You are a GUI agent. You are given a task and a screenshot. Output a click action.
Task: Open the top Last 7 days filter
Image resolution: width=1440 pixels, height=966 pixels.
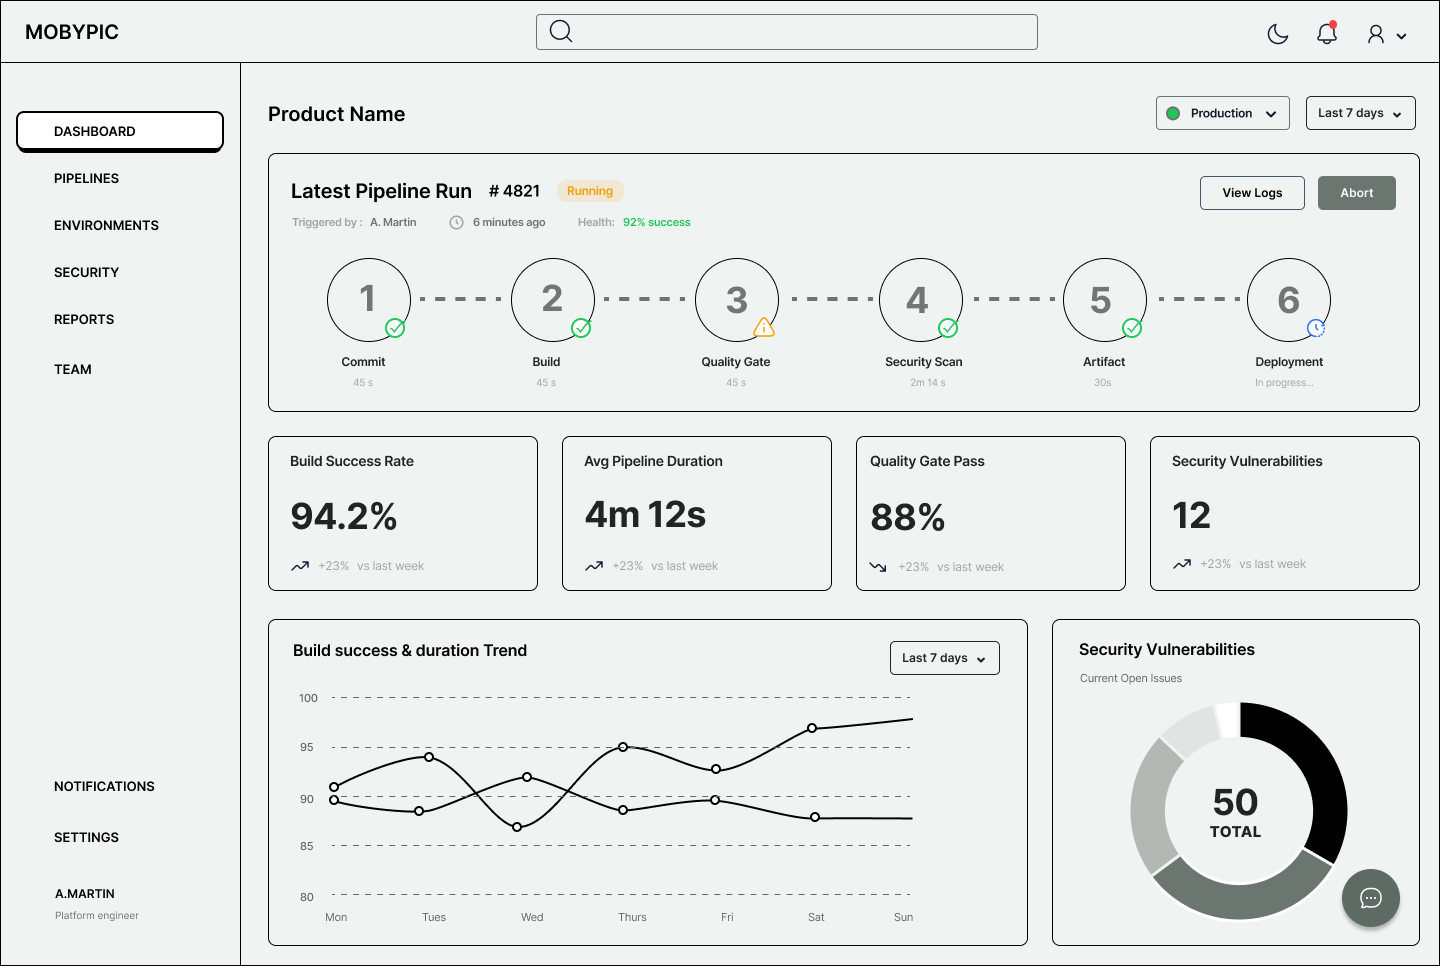click(1360, 113)
